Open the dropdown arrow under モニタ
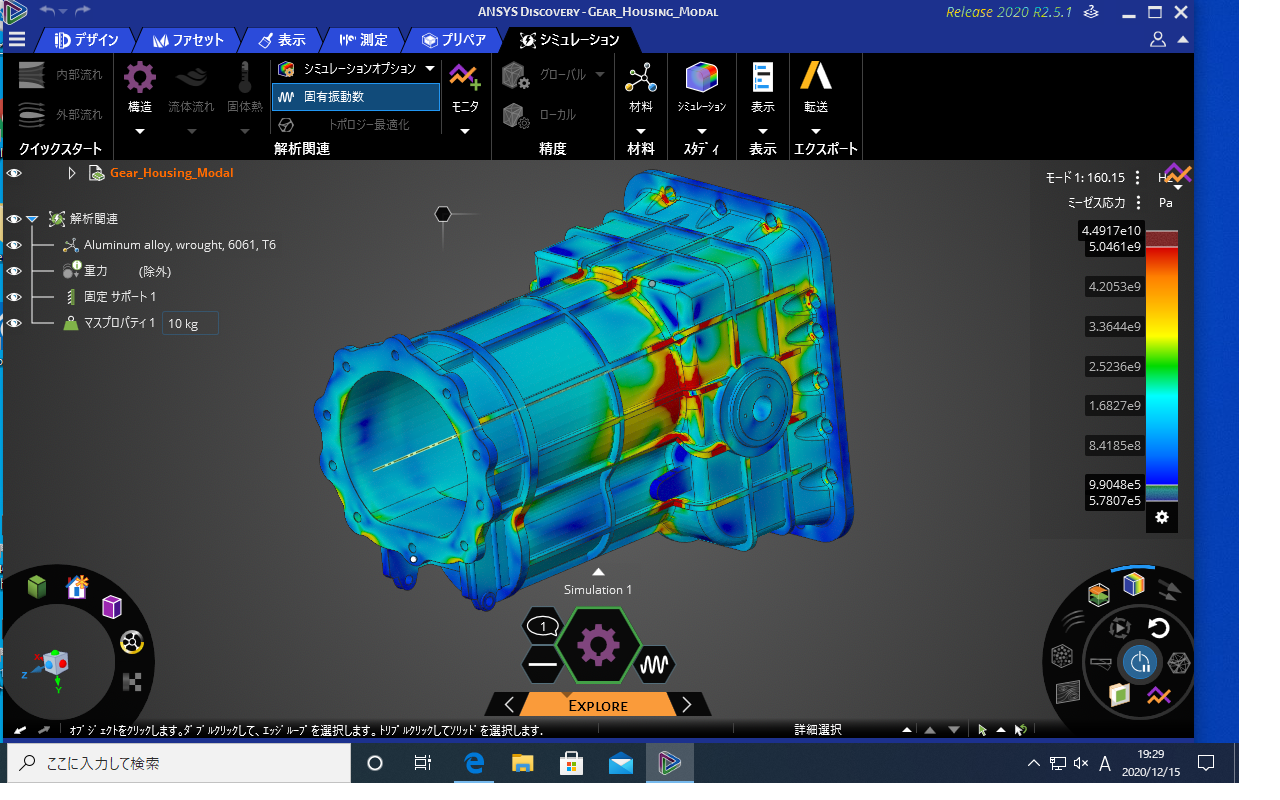The image size is (1280, 800). pos(464,131)
